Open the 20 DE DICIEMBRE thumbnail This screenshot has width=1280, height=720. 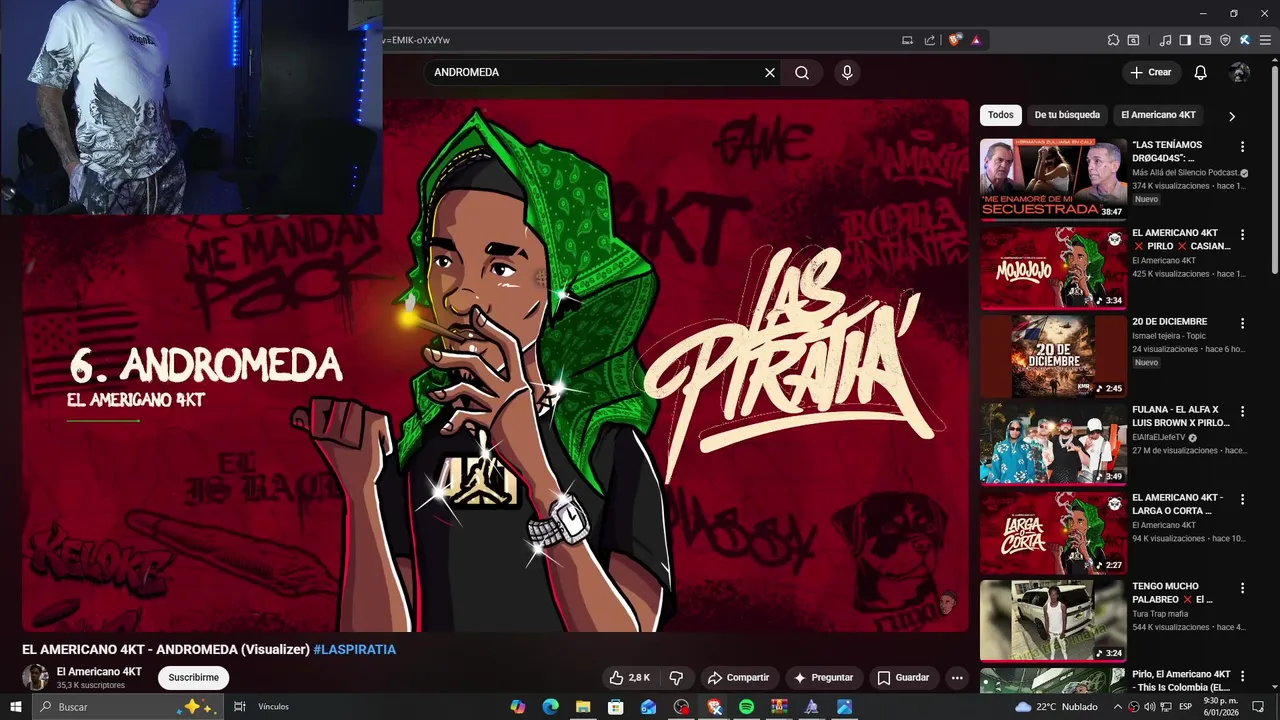[1053, 356]
